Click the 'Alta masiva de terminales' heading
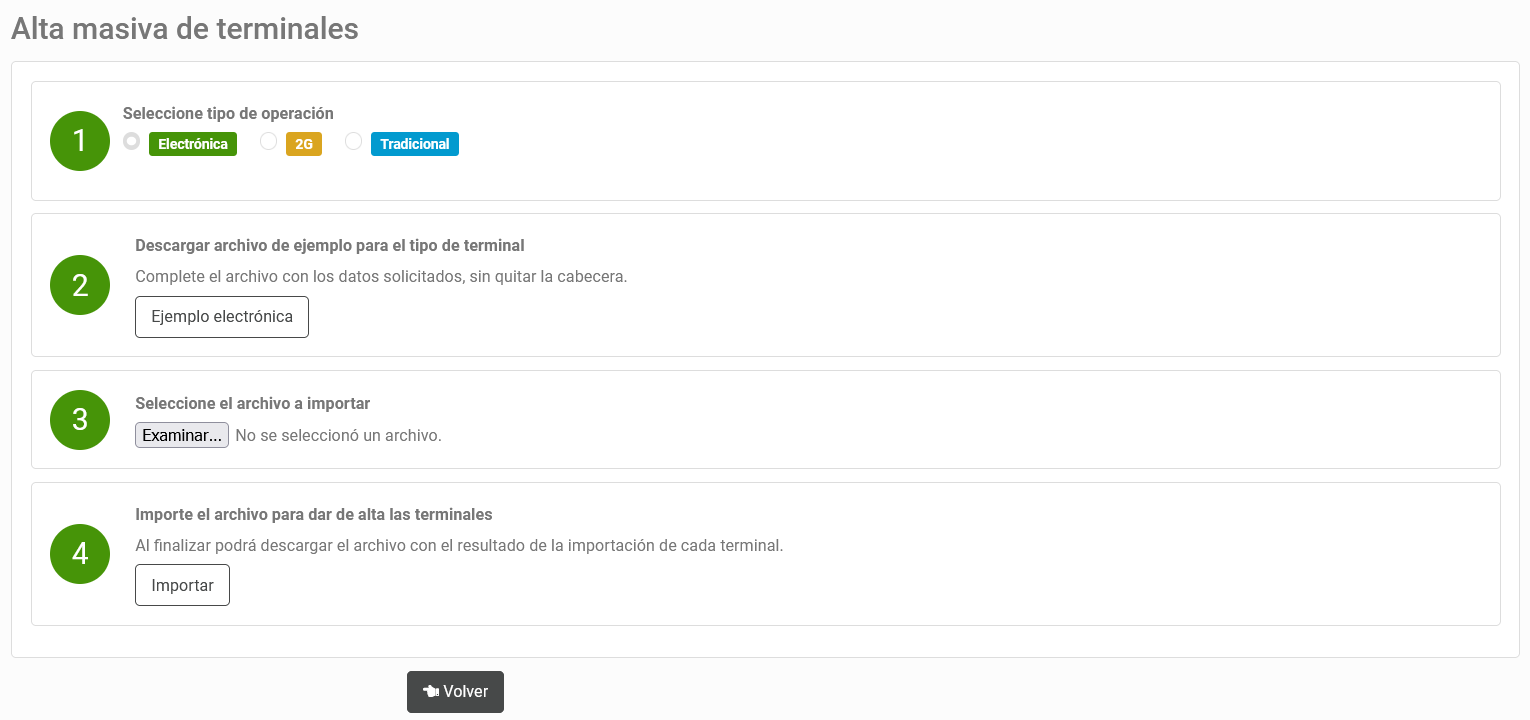 (x=185, y=29)
